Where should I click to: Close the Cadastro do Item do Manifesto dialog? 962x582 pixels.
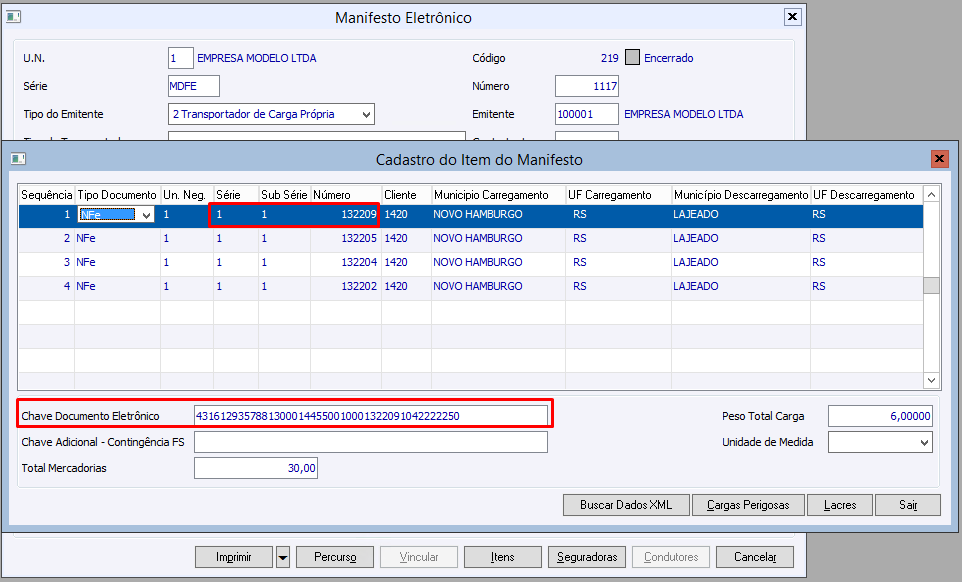pos(939,159)
